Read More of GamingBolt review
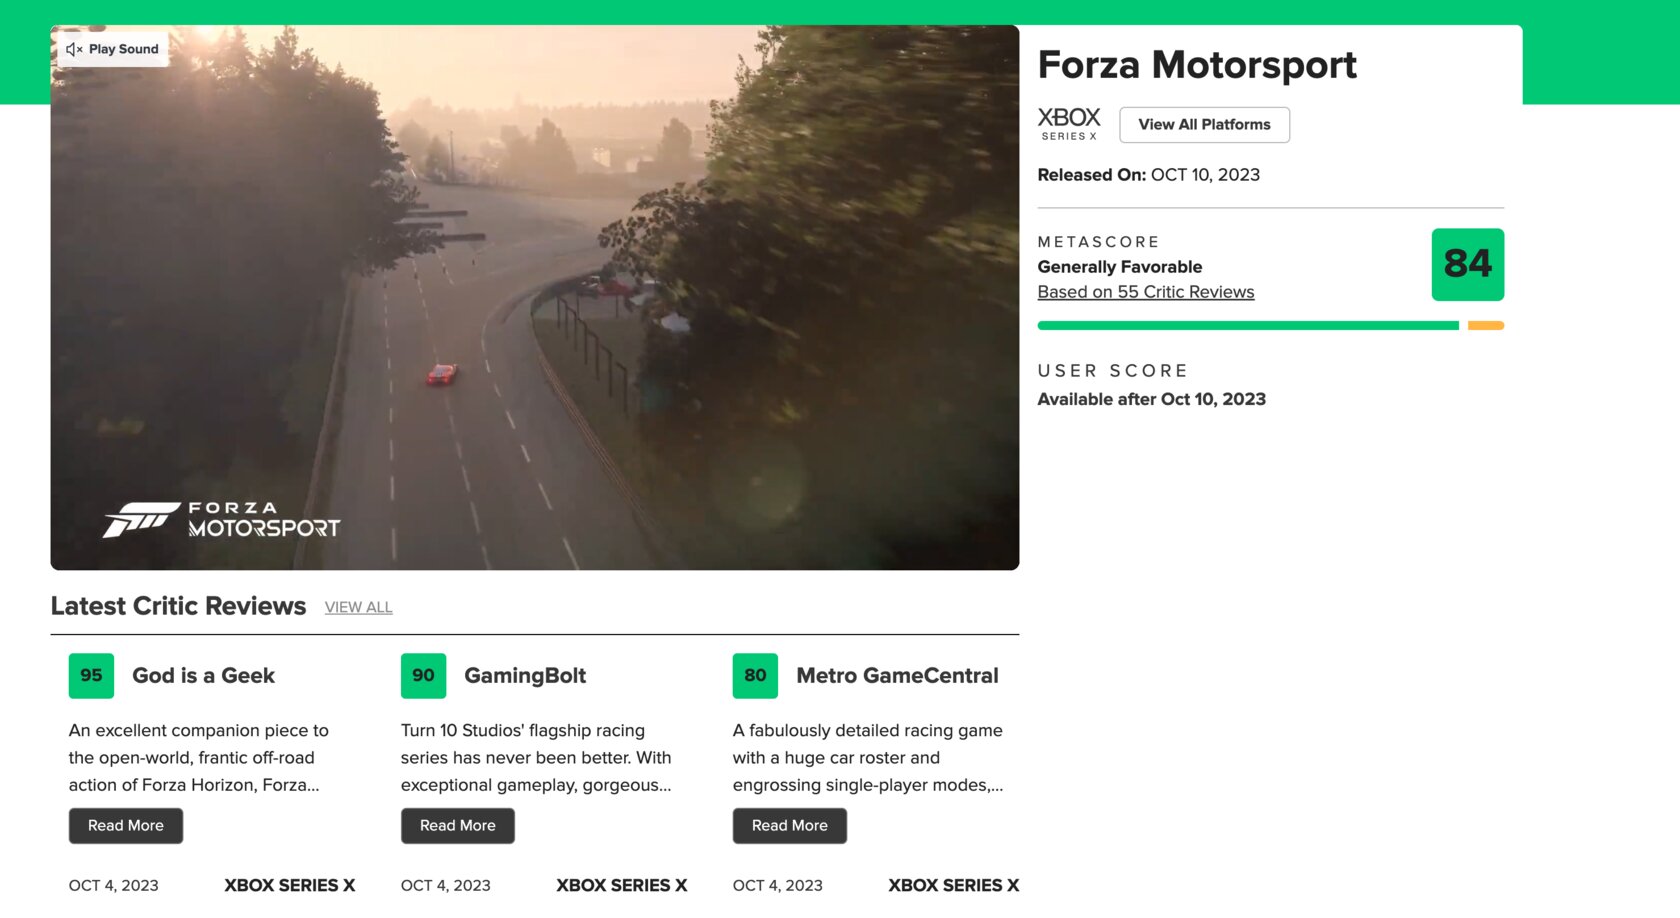Screen dimensions: 1680x918 458,826
